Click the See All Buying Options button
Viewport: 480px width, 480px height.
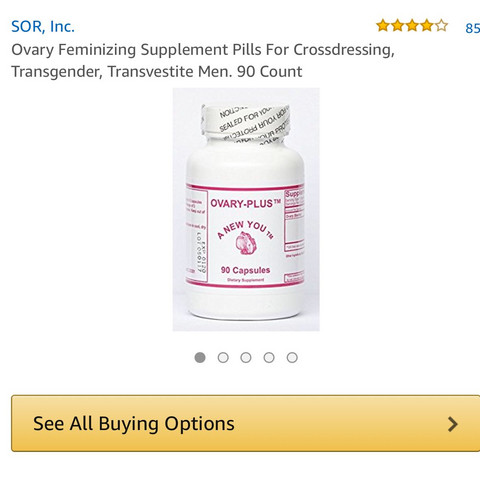(246, 424)
